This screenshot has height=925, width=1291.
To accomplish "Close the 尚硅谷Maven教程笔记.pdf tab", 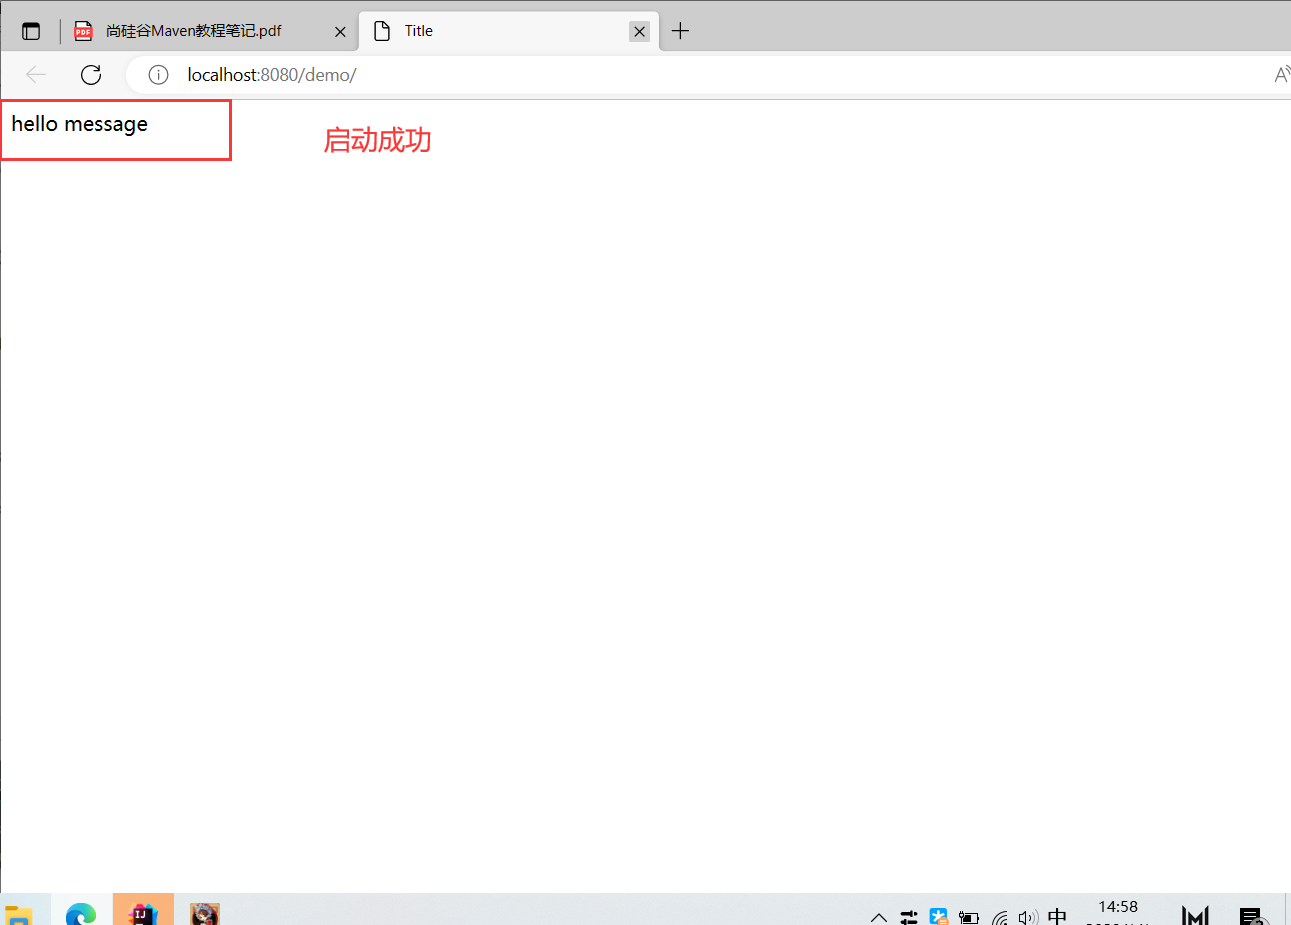I will click(x=340, y=31).
